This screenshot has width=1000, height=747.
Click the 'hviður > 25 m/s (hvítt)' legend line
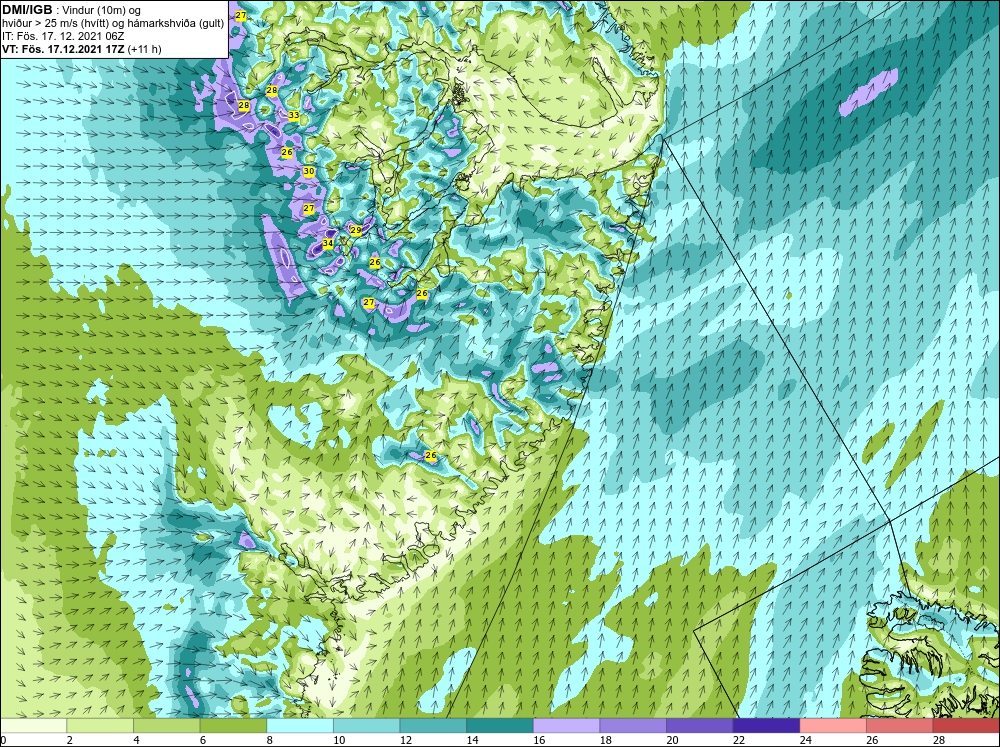(55, 23)
